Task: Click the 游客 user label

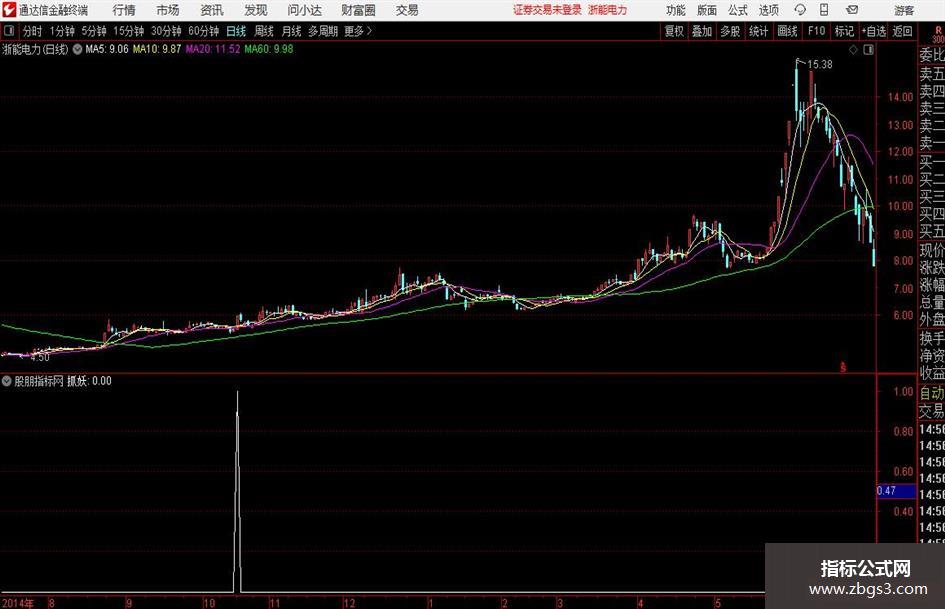Action: click(x=904, y=10)
